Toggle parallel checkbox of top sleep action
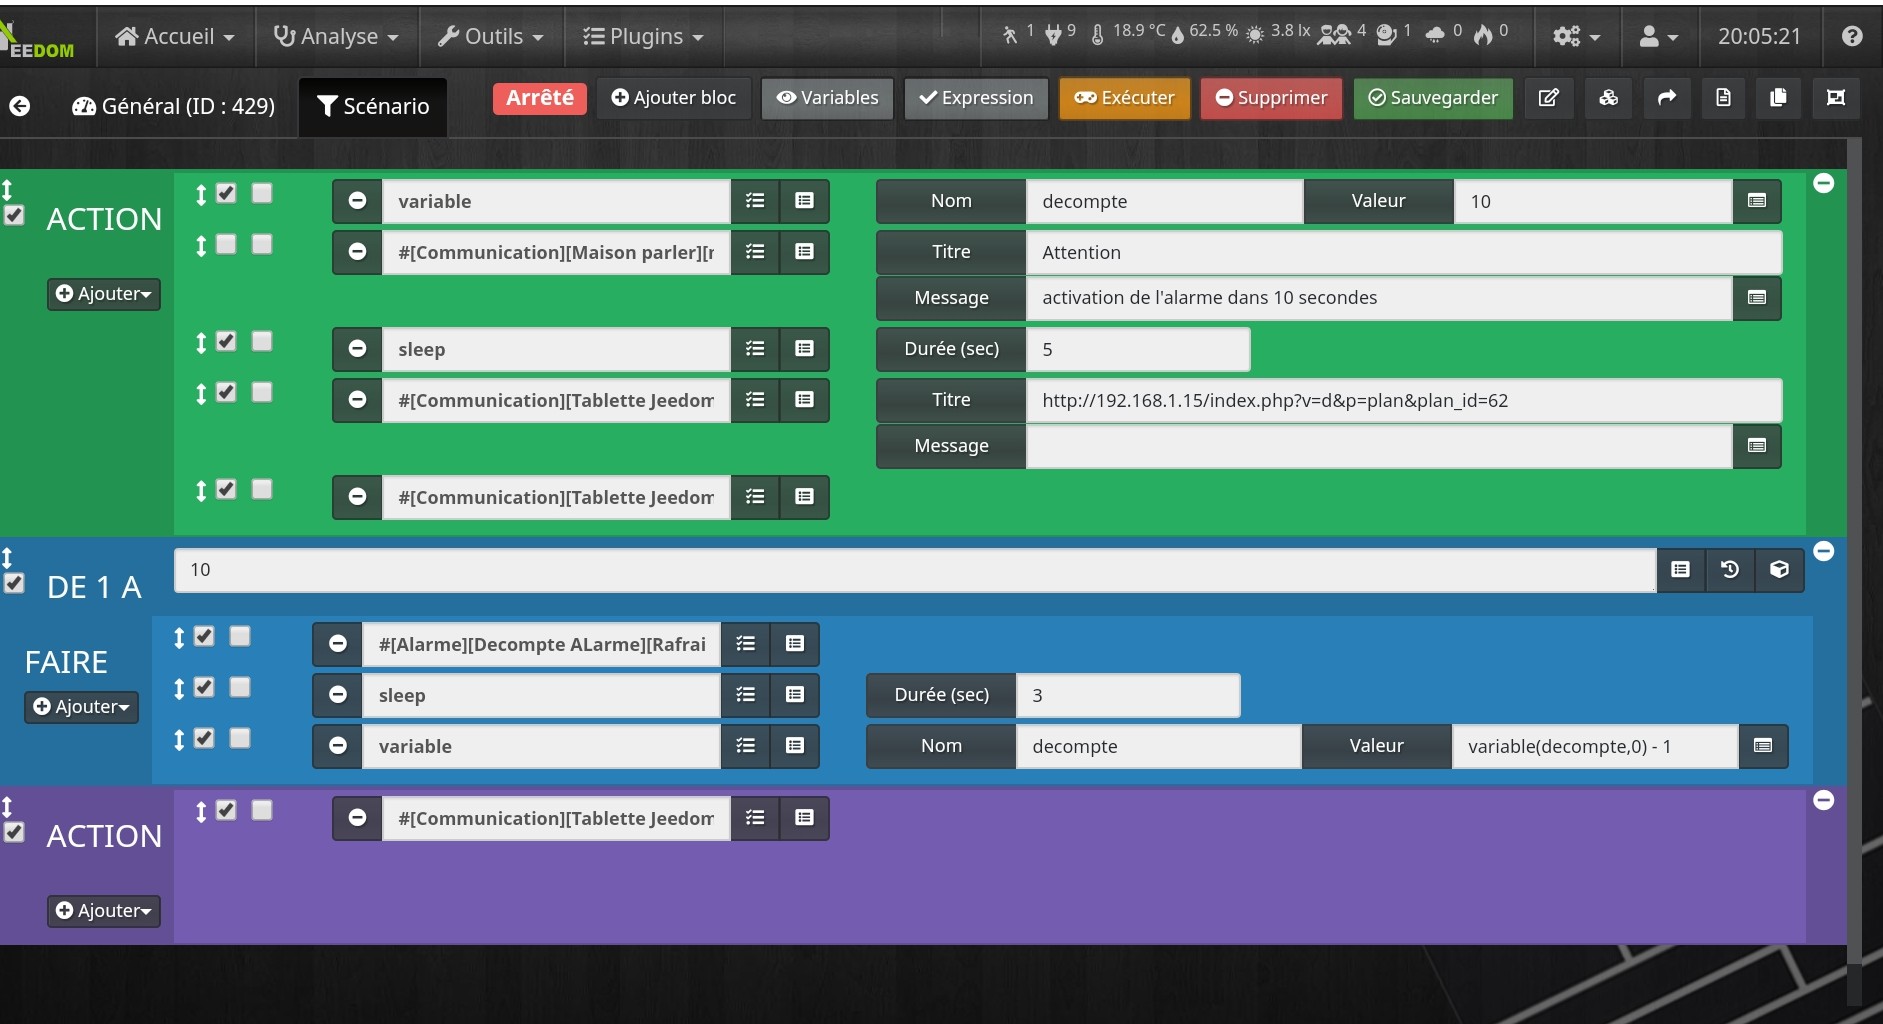1883x1024 pixels. point(262,341)
